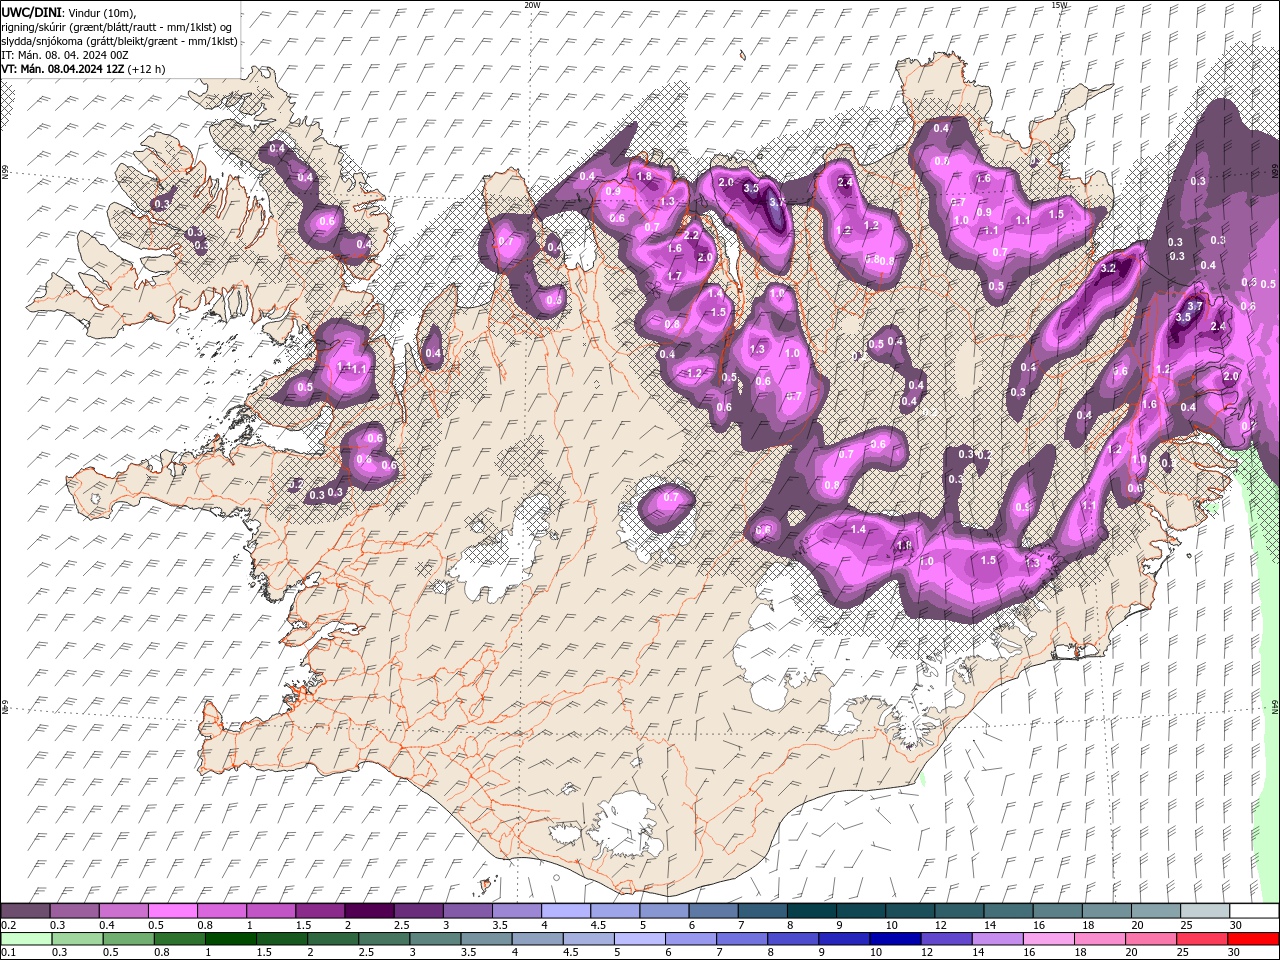Screen dimensions: 1280x960
Task: Click the light gray 25 swatch in the upper legend row
Action: click(x=1205, y=911)
